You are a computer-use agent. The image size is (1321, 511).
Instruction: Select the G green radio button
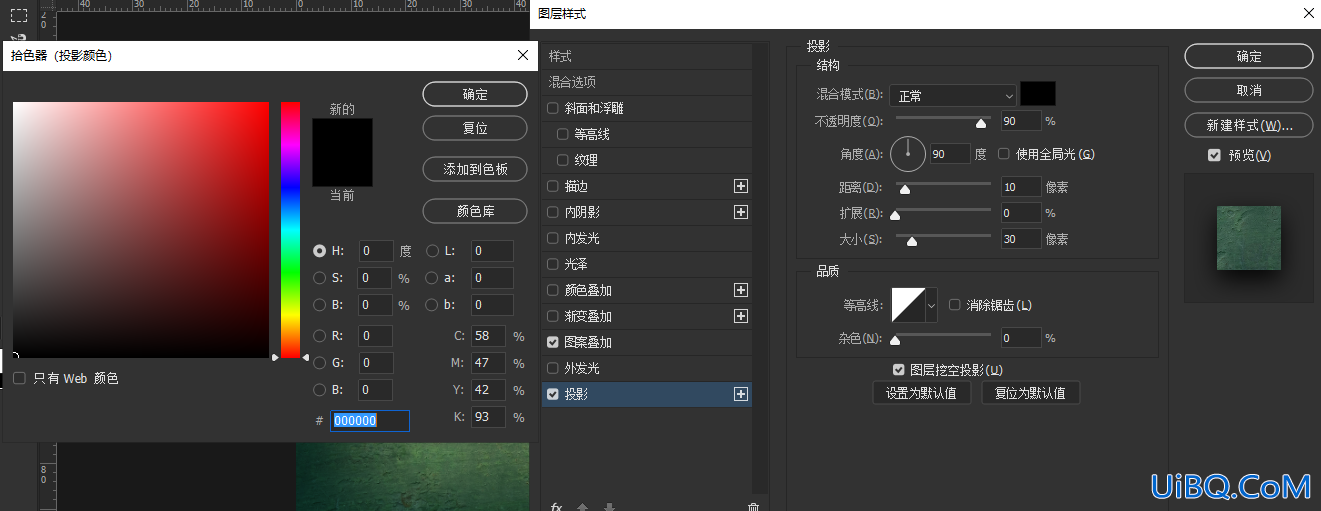(x=320, y=363)
